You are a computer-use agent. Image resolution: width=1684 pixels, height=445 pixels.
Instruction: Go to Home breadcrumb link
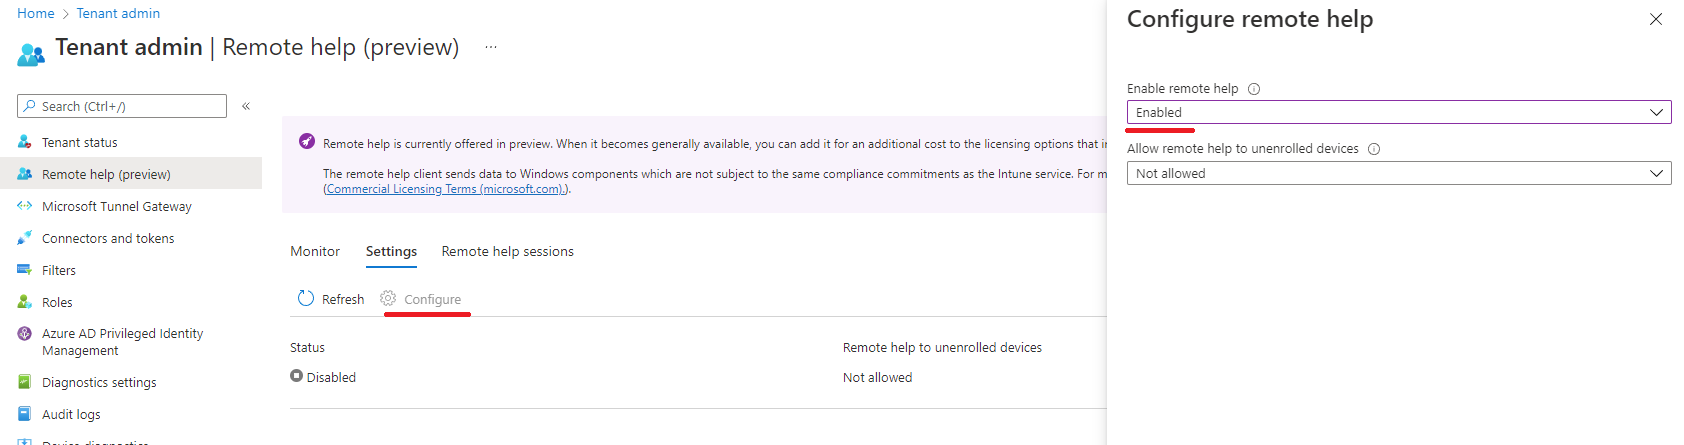click(x=36, y=13)
